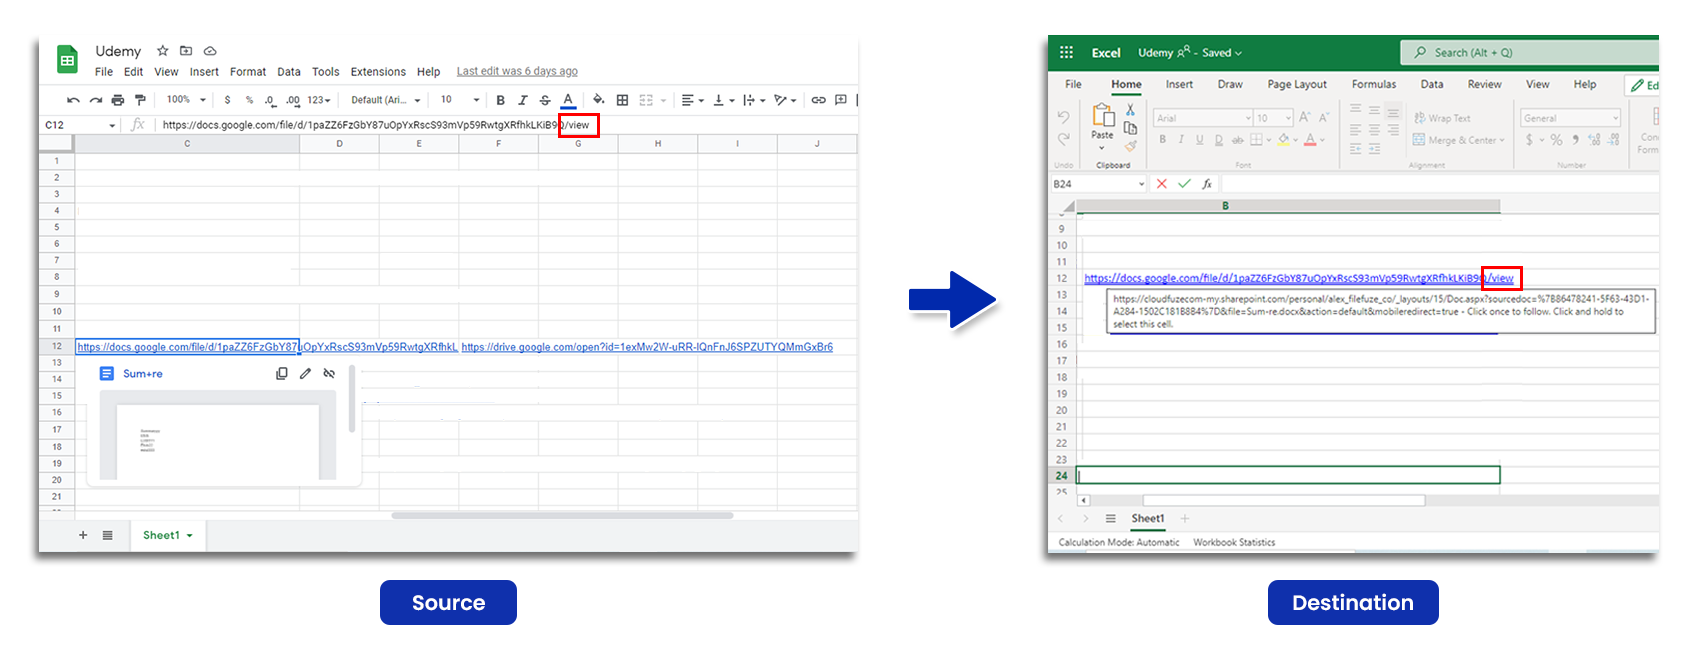Click horizontal scrollbar in Google Sheets
1699x647 pixels.
(x=562, y=516)
